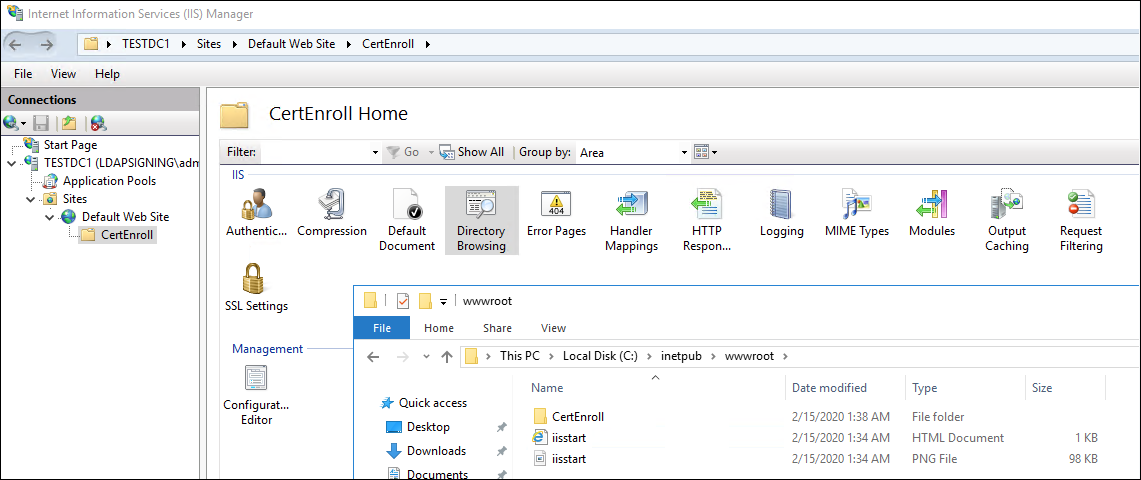Image resolution: width=1141 pixels, height=480 pixels.
Task: Open Default Document settings
Action: (407, 220)
